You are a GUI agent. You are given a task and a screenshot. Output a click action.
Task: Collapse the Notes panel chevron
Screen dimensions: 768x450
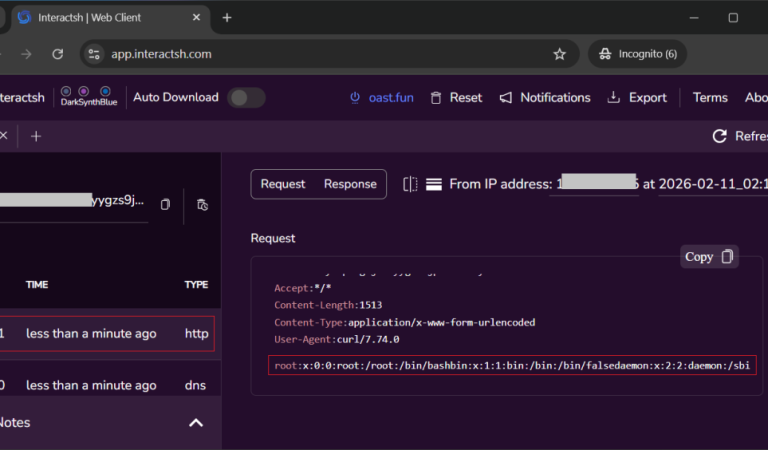196,423
